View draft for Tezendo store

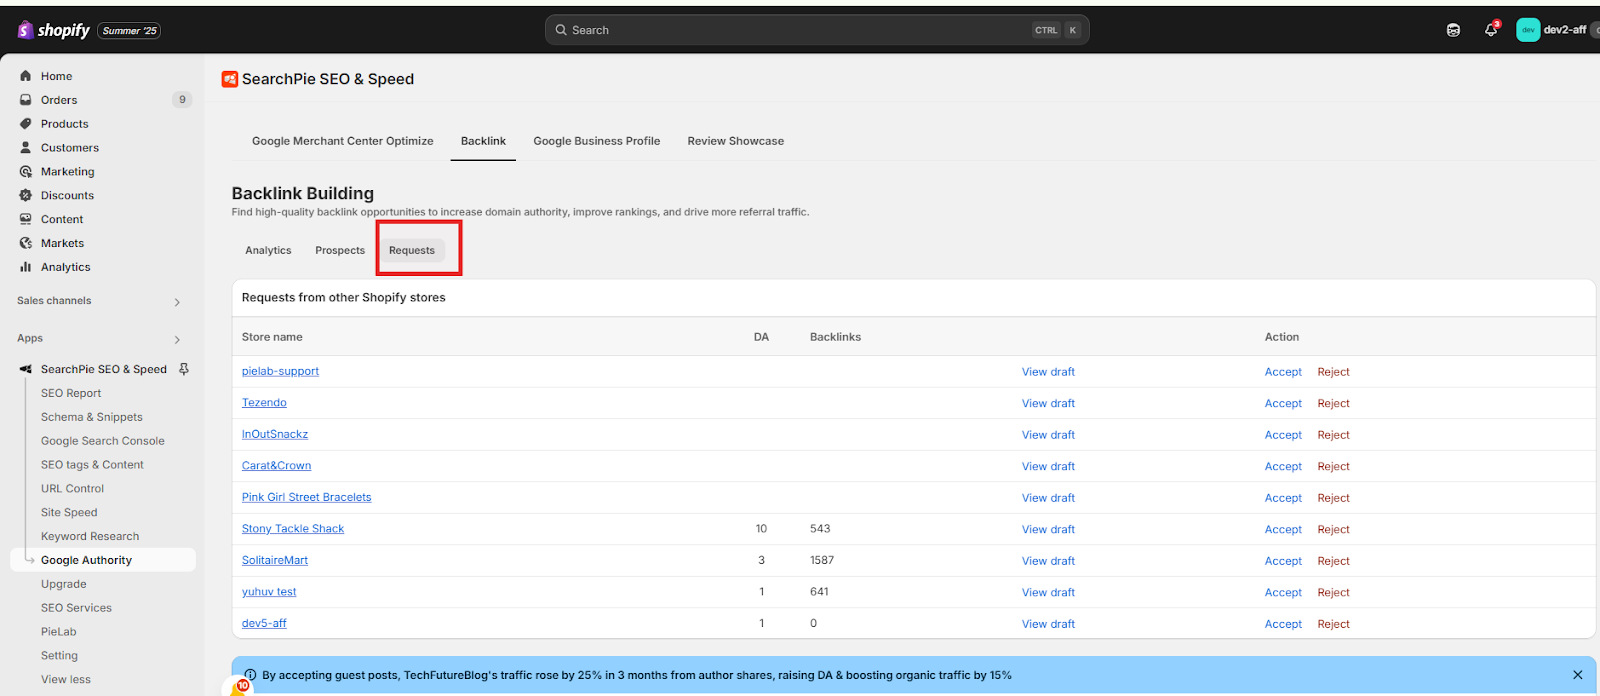[x=1048, y=403]
